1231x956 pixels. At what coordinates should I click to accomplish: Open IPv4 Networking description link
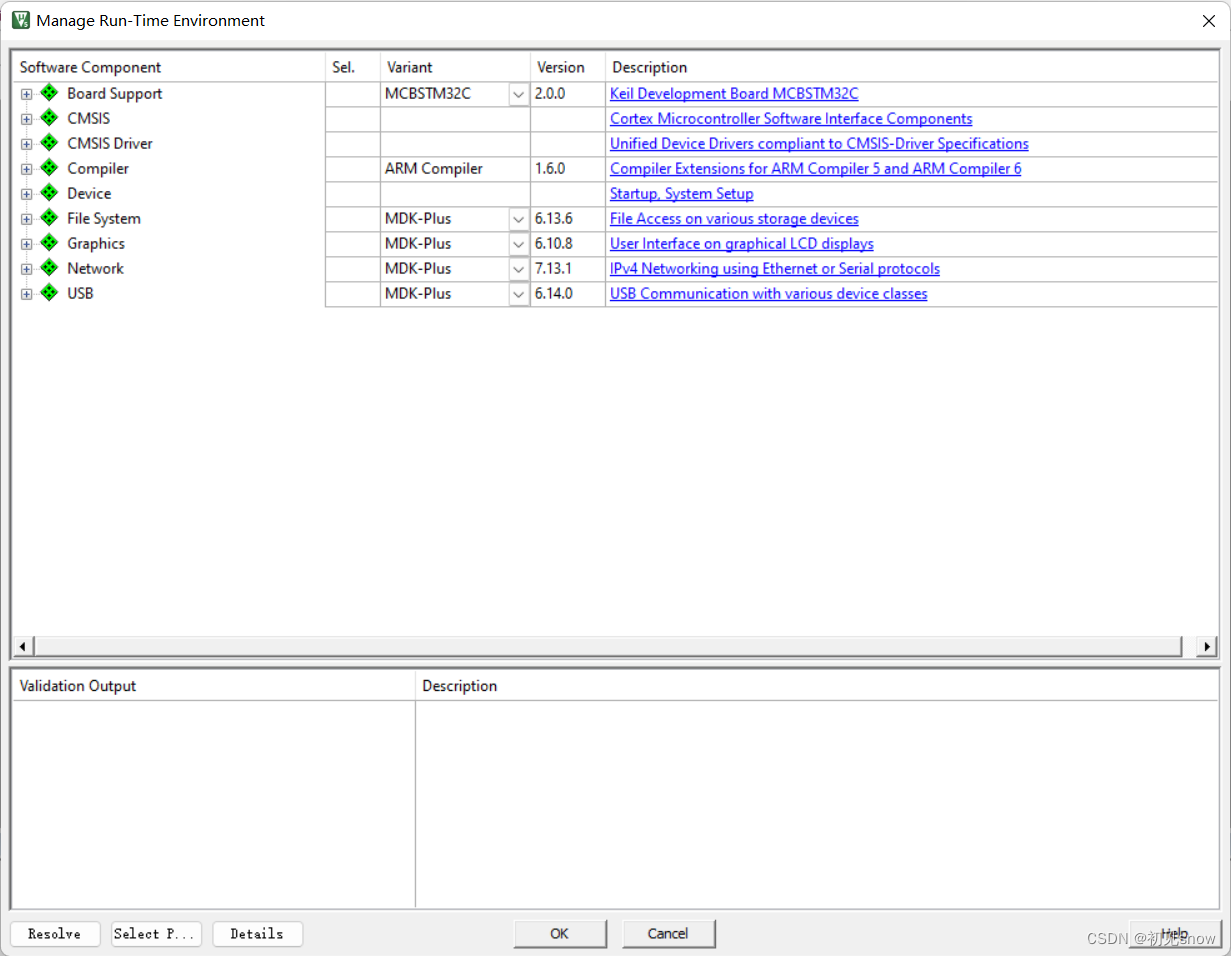[774, 268]
